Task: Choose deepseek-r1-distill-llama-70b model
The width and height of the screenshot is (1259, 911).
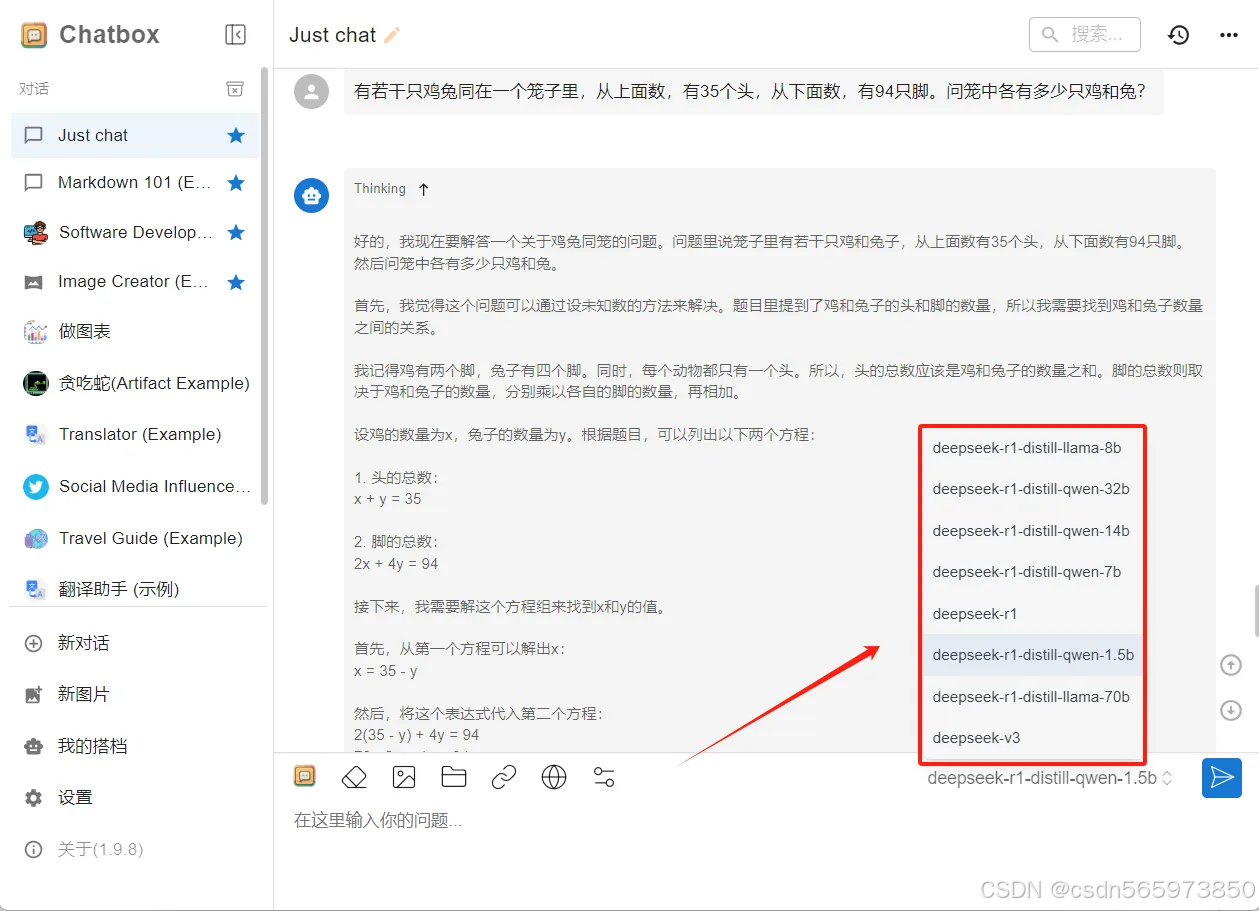Action: coord(1032,696)
